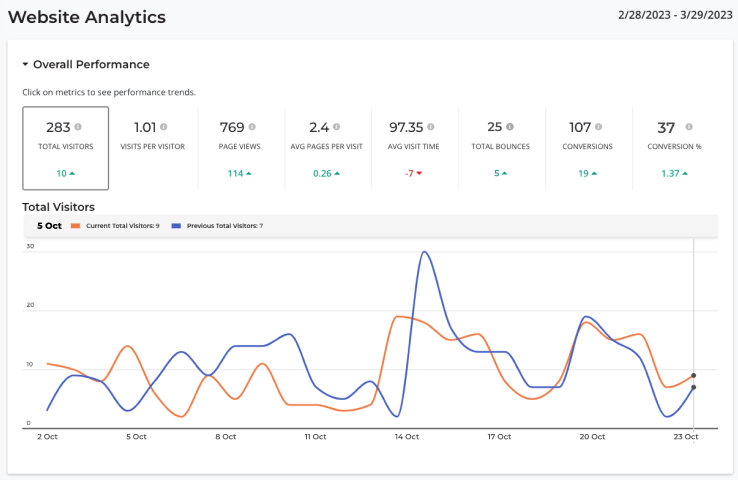Select the Avg Pages Per Visit metric
The image size is (738, 480).
click(x=326, y=148)
